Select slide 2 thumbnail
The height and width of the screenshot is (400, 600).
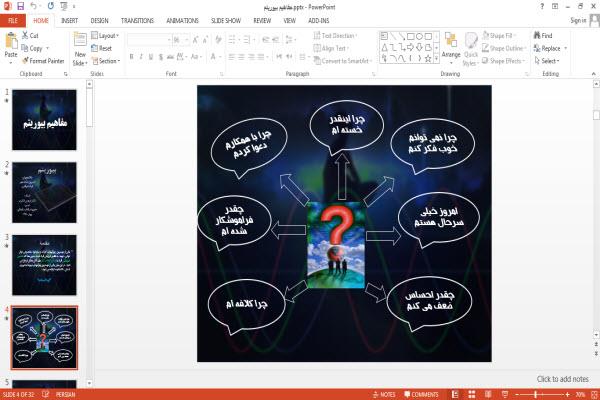(x=44, y=192)
